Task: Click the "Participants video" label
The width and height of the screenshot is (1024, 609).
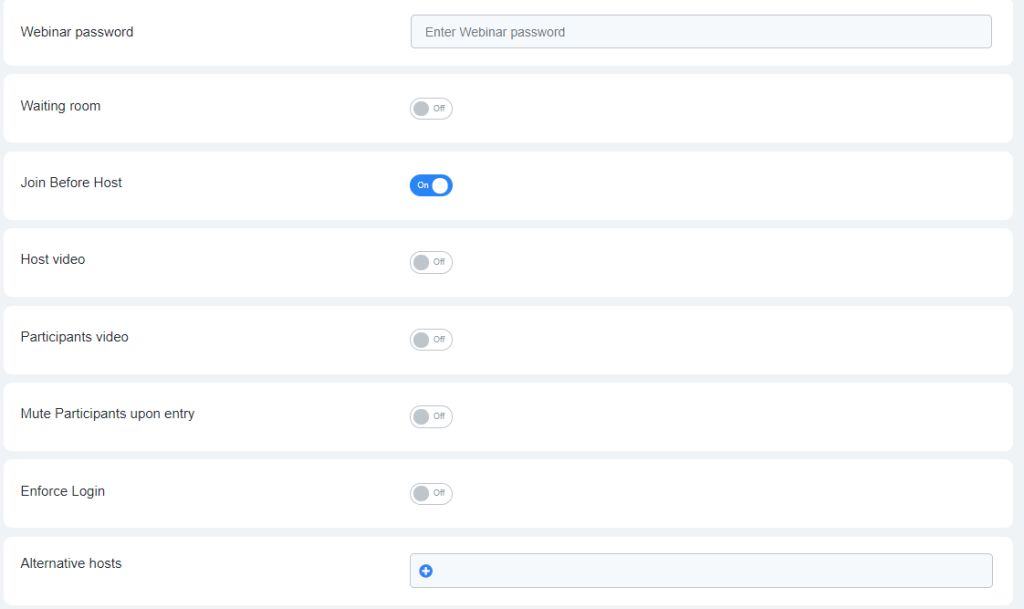Action: [x=74, y=337]
